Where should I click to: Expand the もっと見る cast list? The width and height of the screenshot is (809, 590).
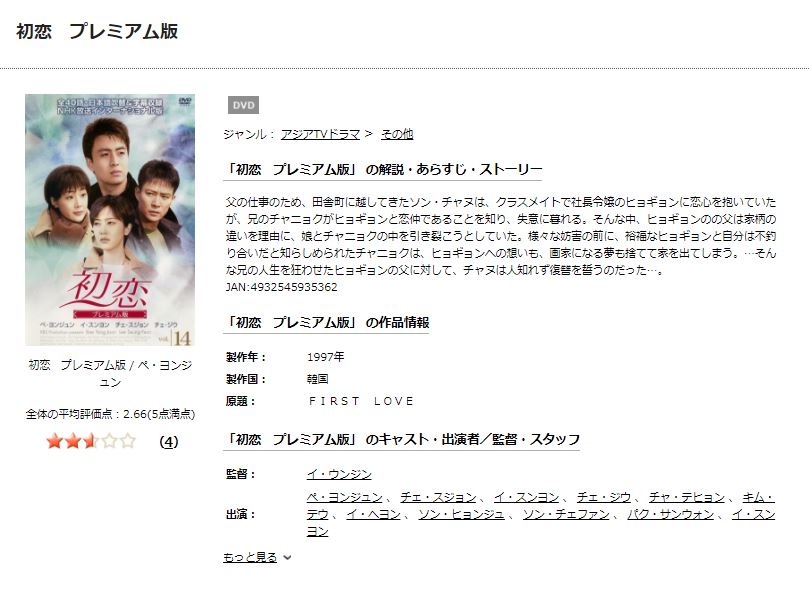250,557
